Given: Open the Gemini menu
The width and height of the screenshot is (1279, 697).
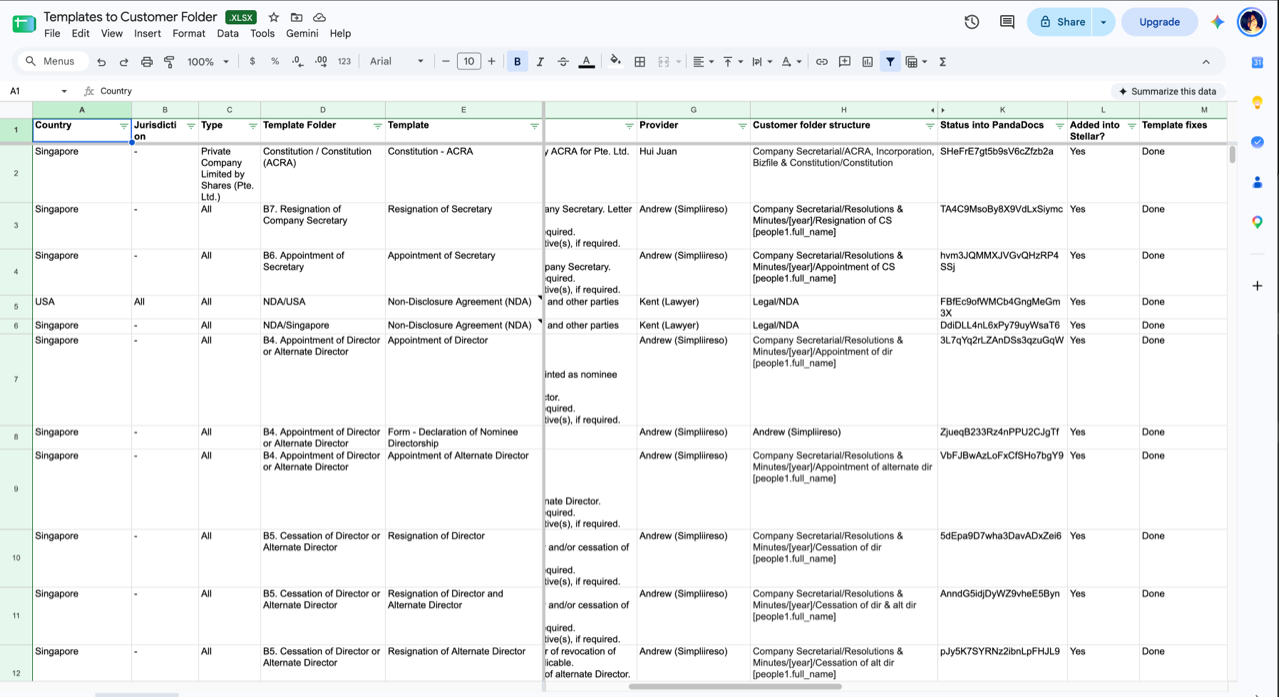Looking at the screenshot, I should pos(302,34).
